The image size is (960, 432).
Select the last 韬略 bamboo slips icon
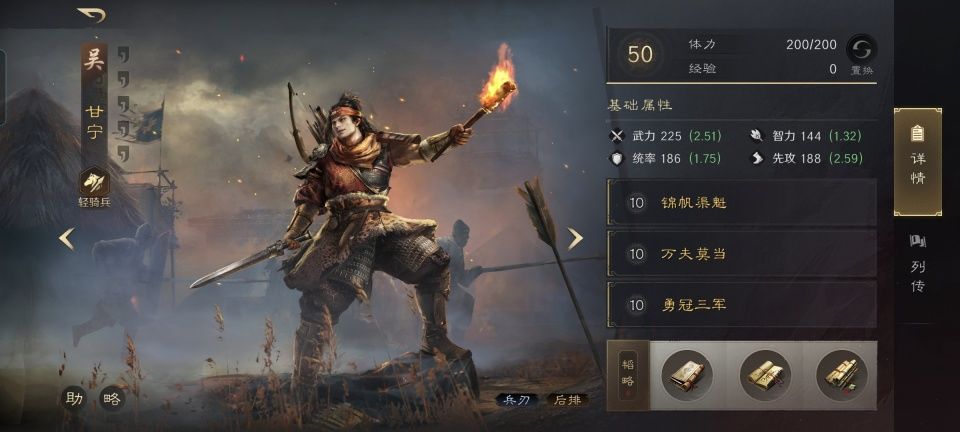[x=842, y=375]
